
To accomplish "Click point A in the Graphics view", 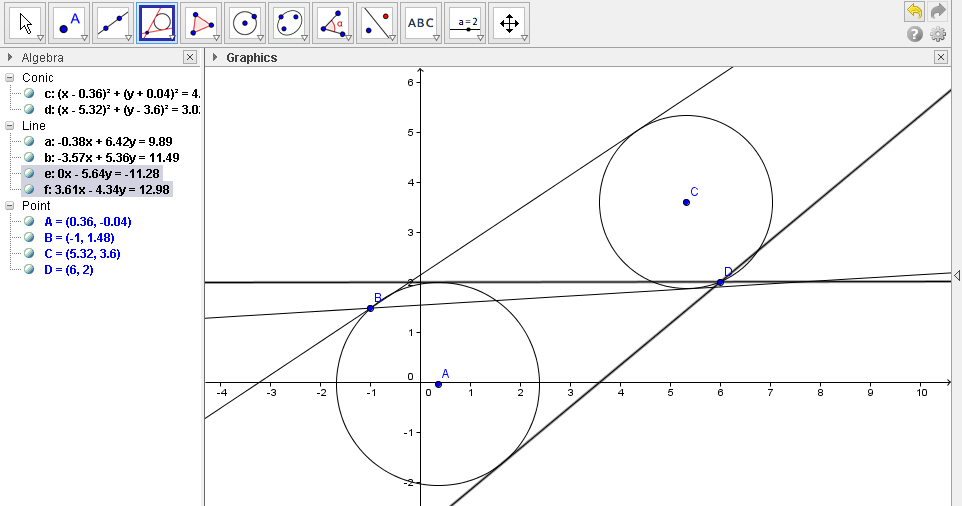I will point(438,385).
